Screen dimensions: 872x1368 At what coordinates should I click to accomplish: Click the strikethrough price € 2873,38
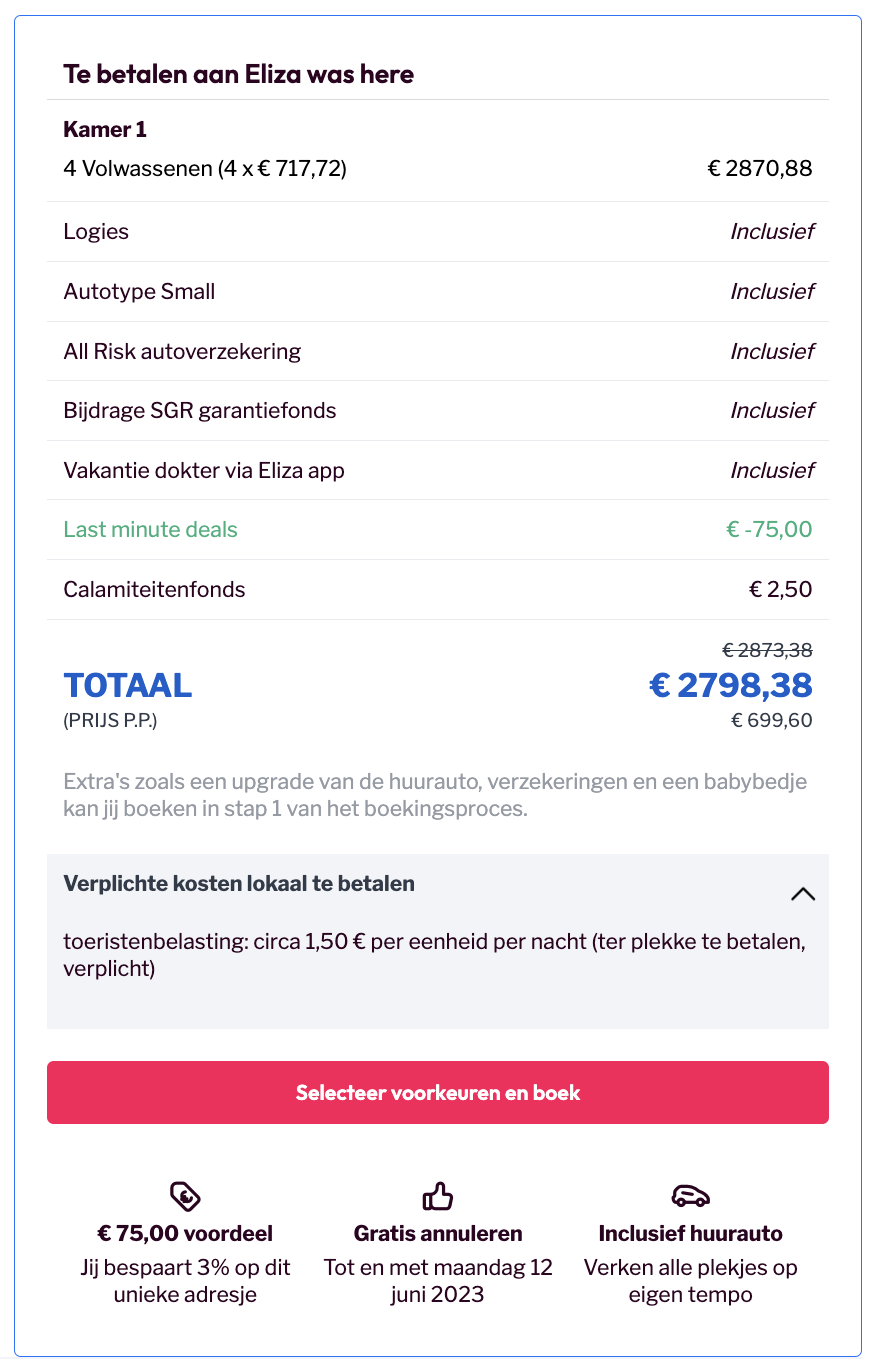point(767,650)
